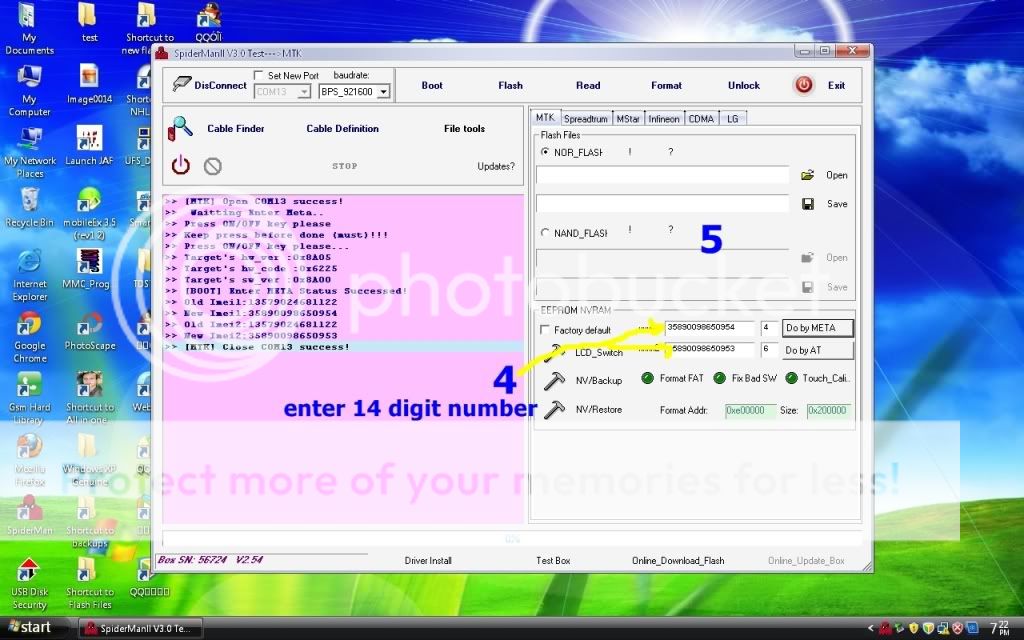The width and height of the screenshot is (1024, 640).
Task: Click the Windows start button
Action: (30, 627)
